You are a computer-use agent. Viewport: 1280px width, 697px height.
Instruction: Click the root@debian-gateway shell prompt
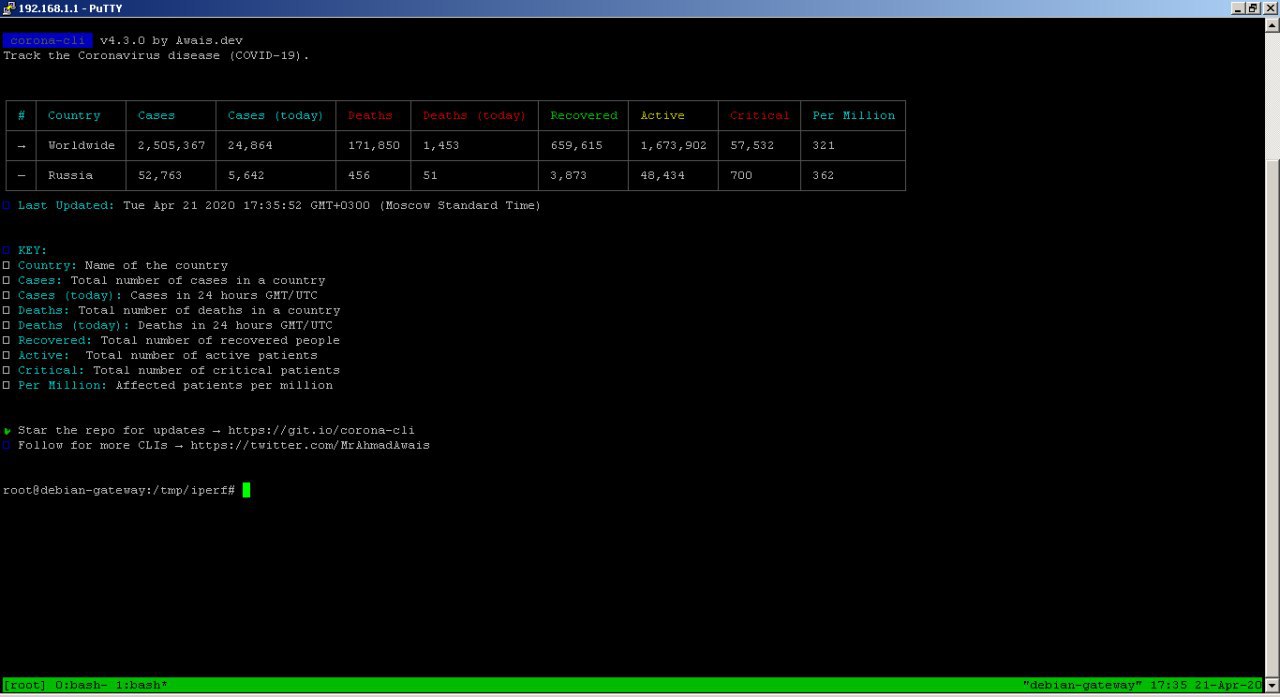pyautogui.click(x=119, y=491)
